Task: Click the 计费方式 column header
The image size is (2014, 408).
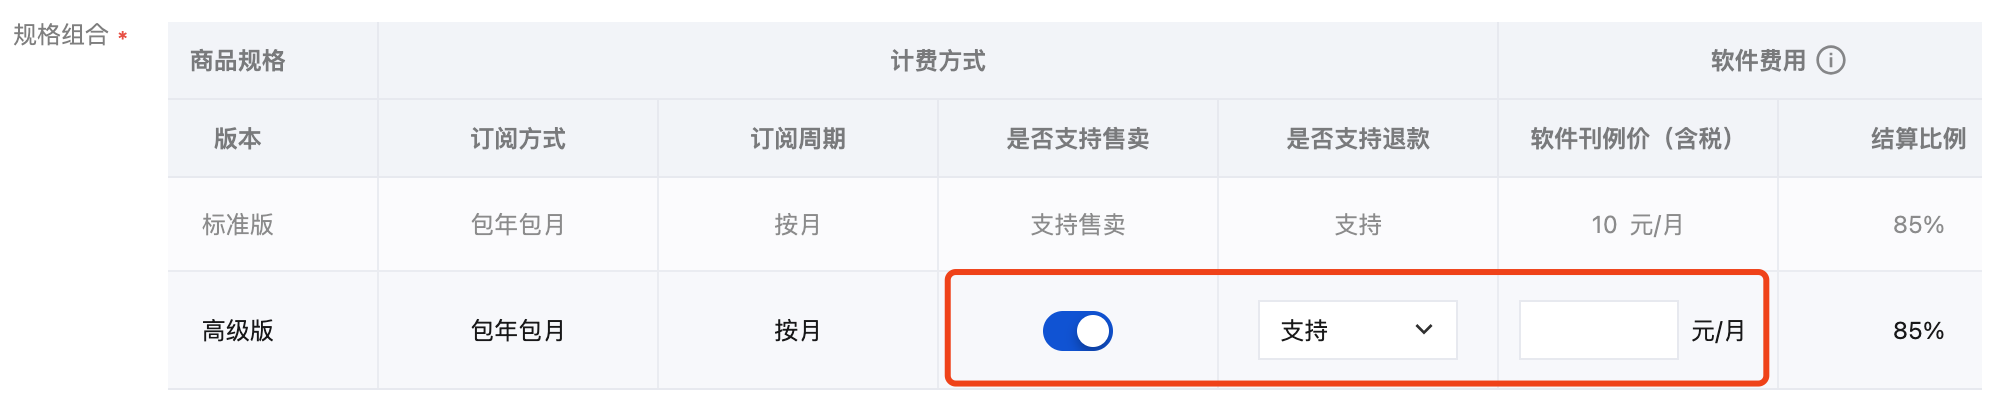Action: point(937,62)
